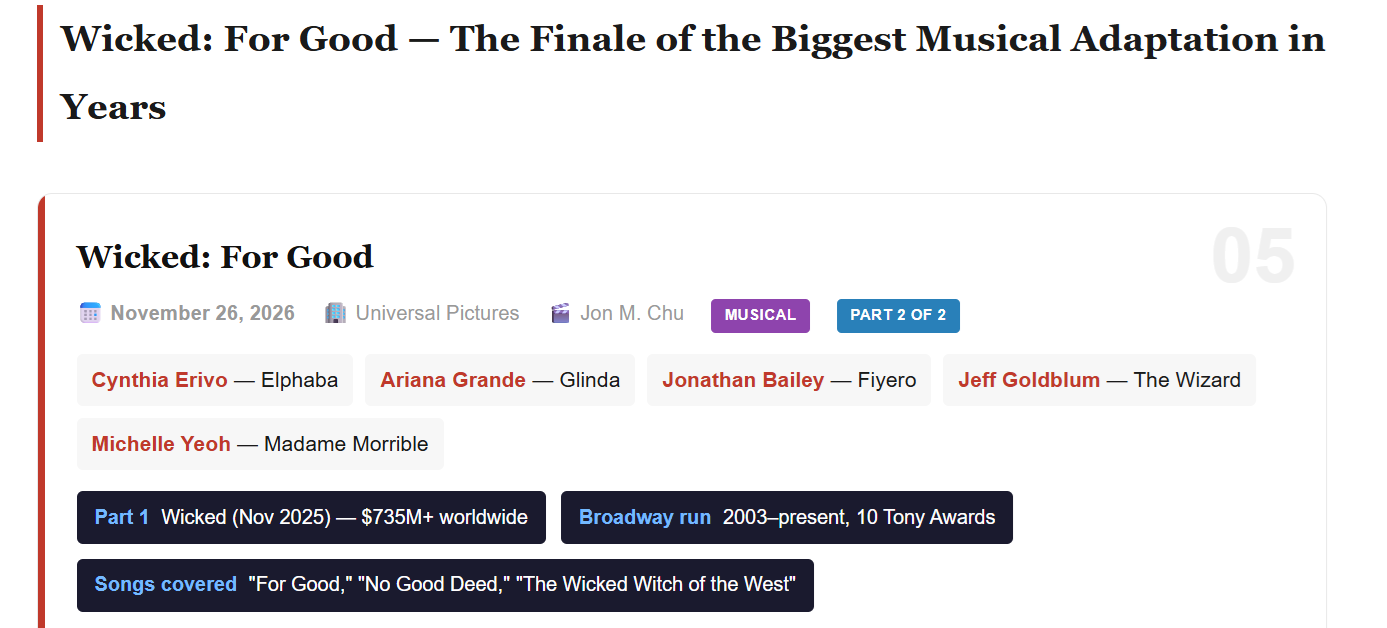Click the Wicked: For Good card title
This screenshot has width=1387, height=628.
225,257
